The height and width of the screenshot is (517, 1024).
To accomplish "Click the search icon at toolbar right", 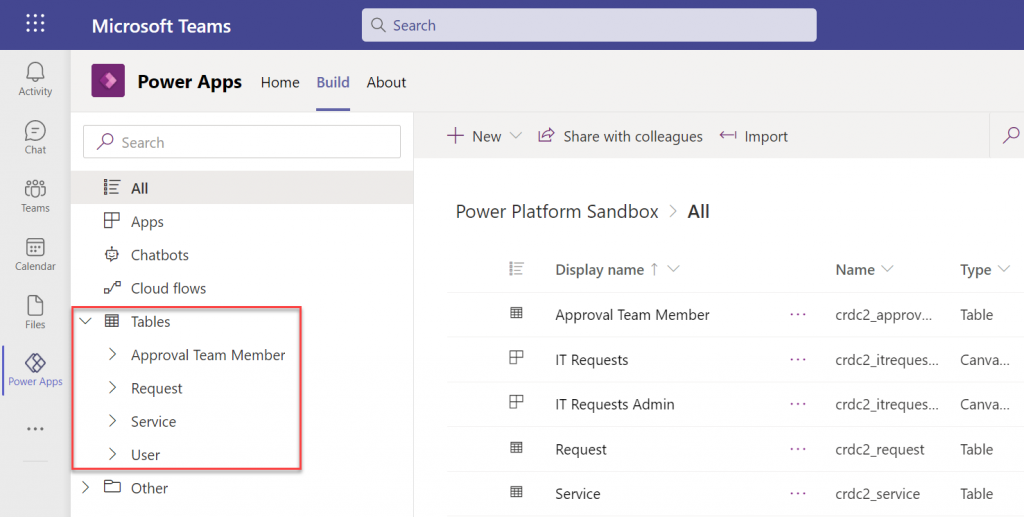I will pyautogui.click(x=1011, y=136).
